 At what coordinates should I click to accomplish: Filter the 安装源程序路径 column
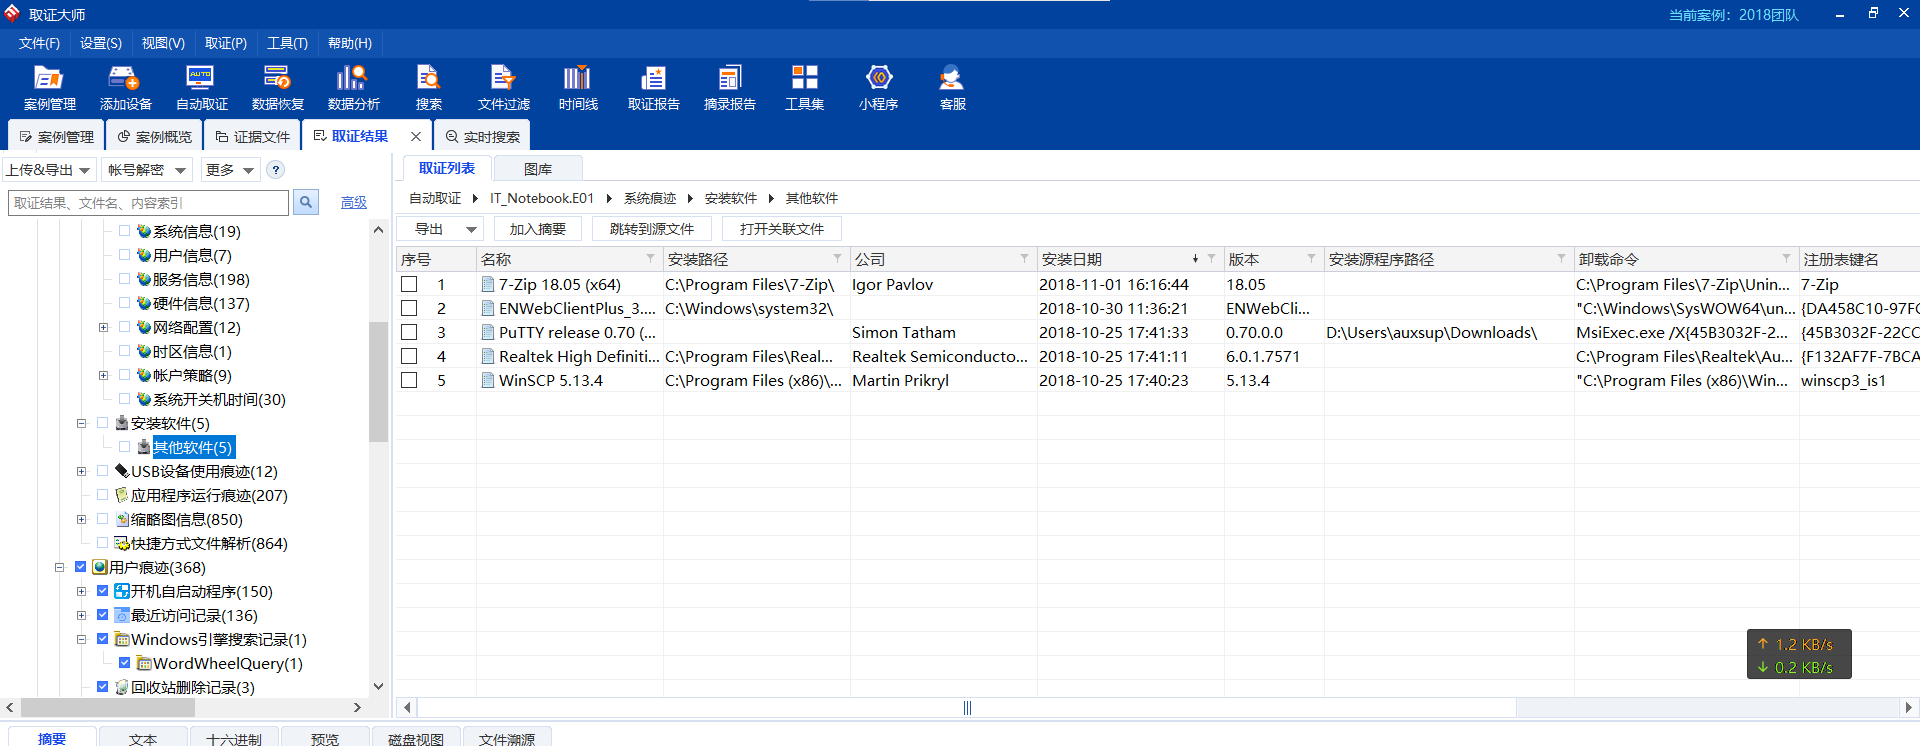tap(1561, 259)
